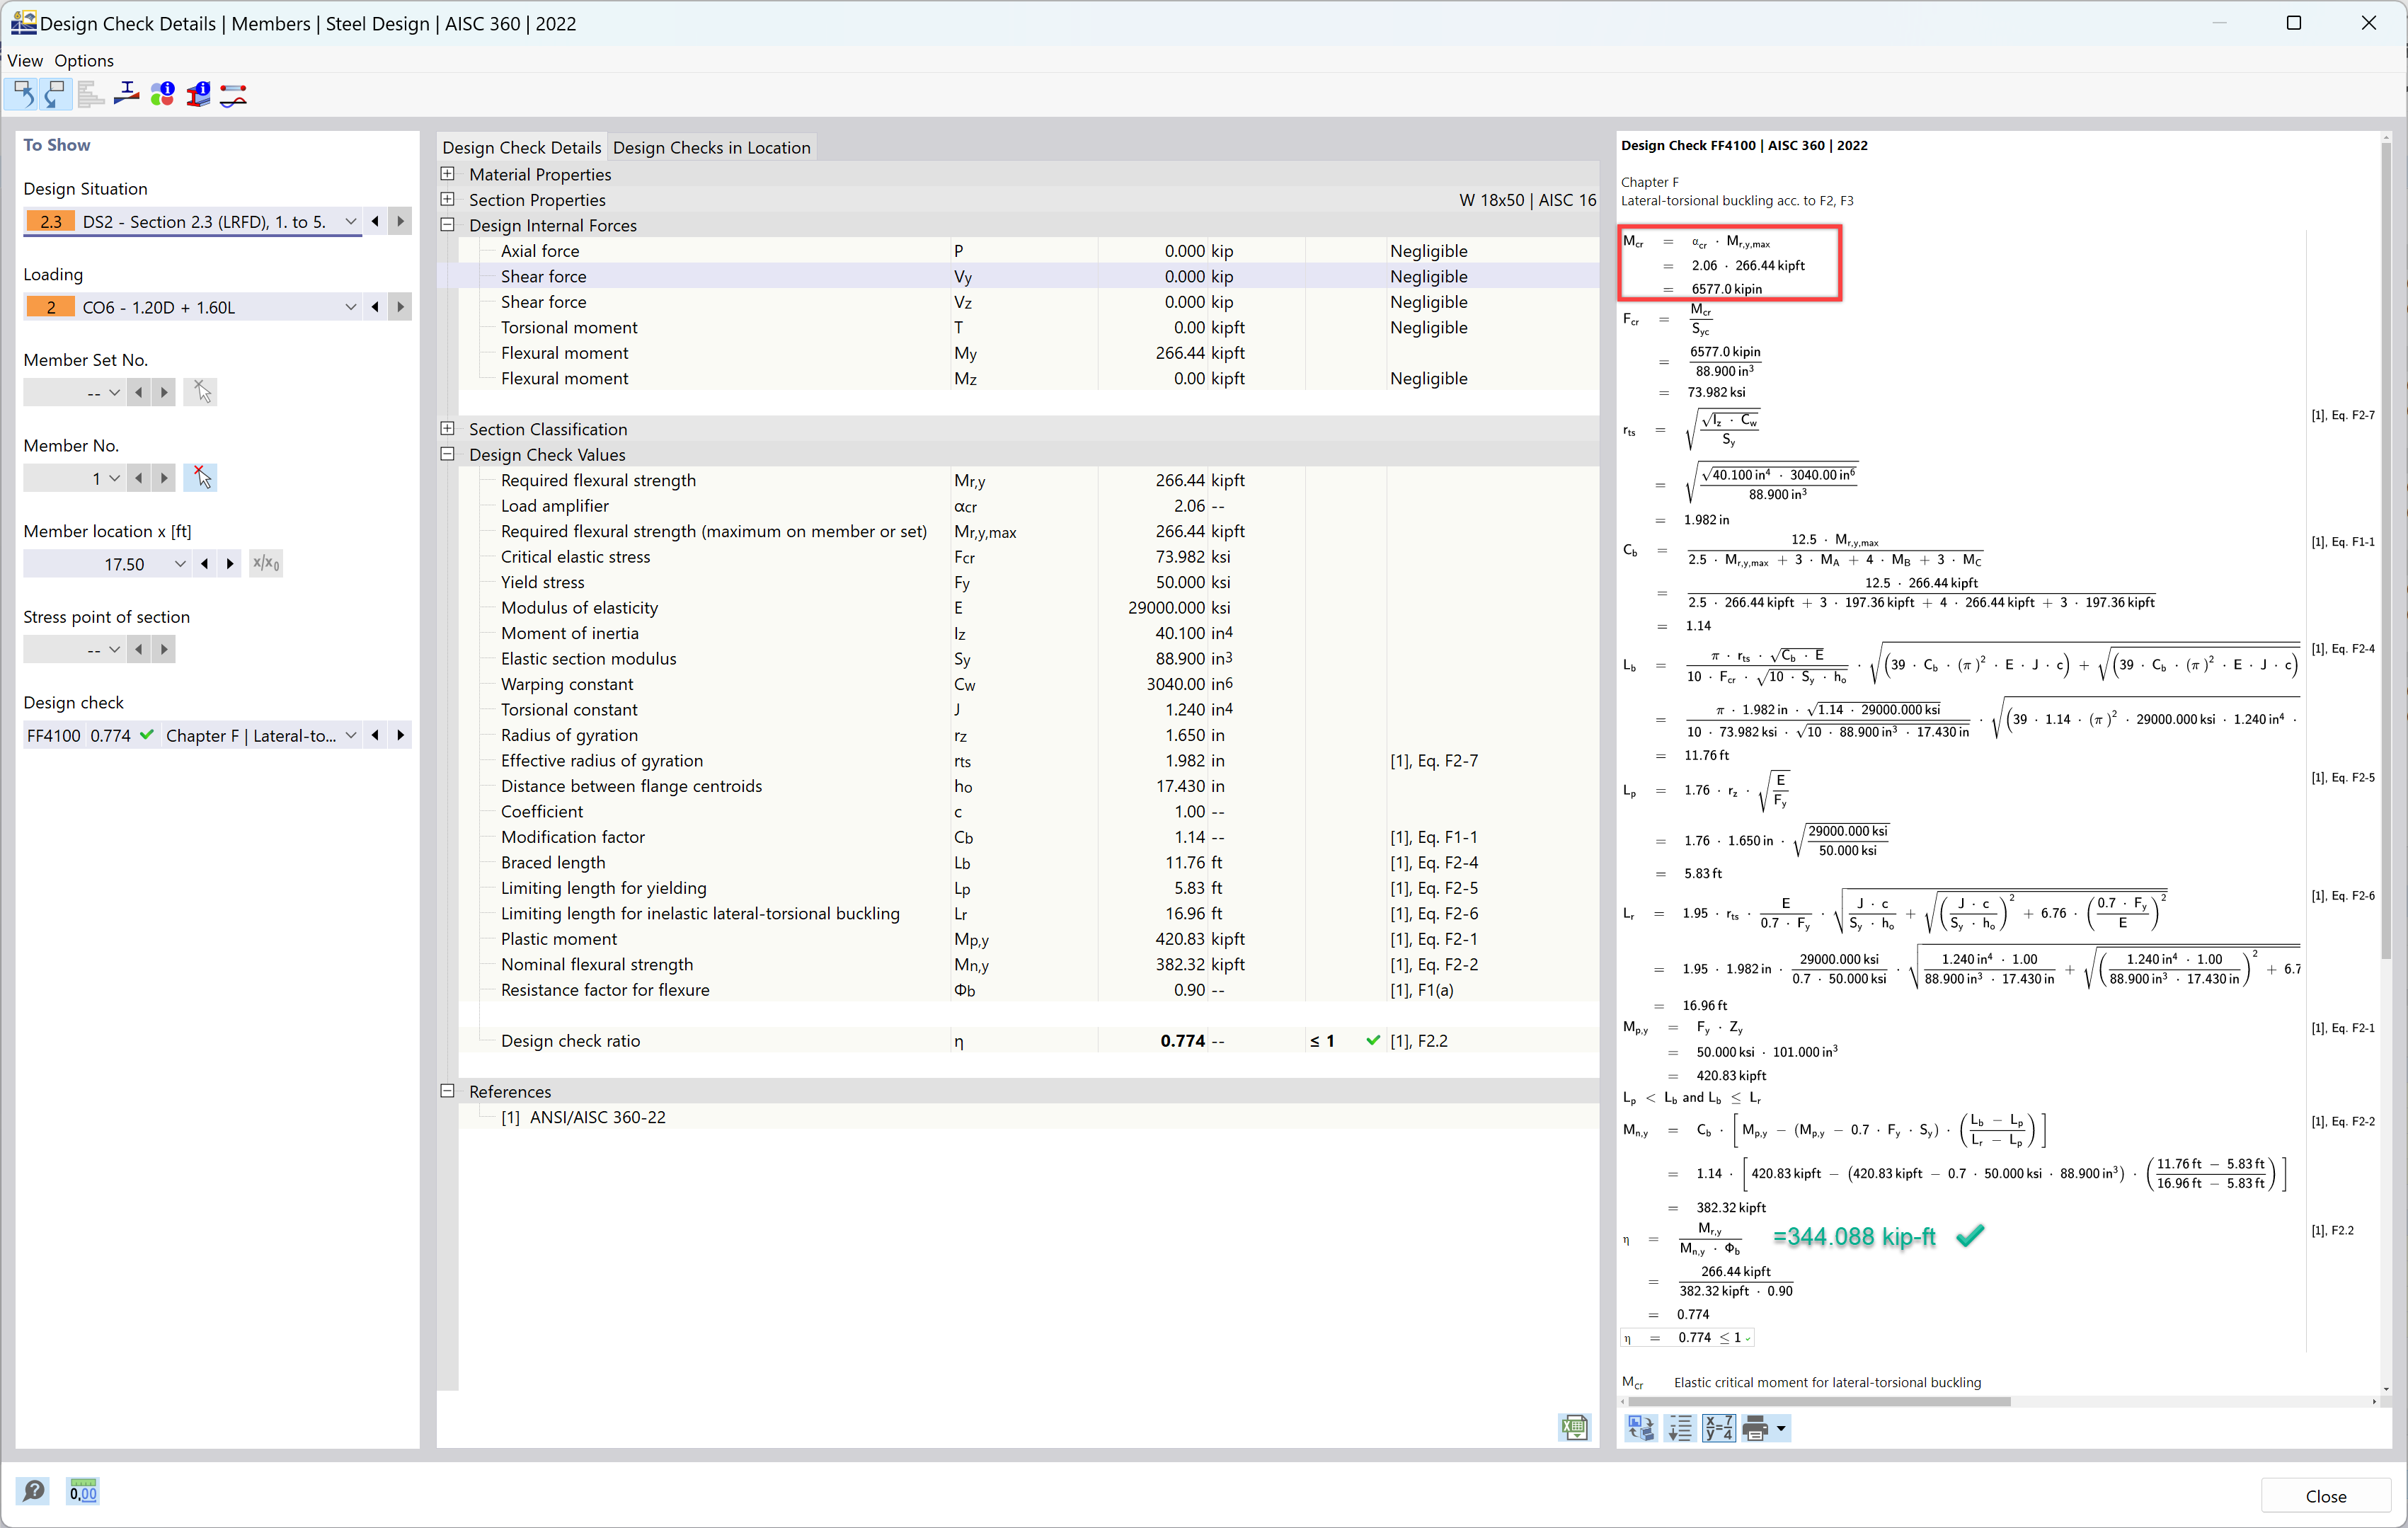The width and height of the screenshot is (2408, 1528).
Task: Click the View menu item
Action: [26, 59]
